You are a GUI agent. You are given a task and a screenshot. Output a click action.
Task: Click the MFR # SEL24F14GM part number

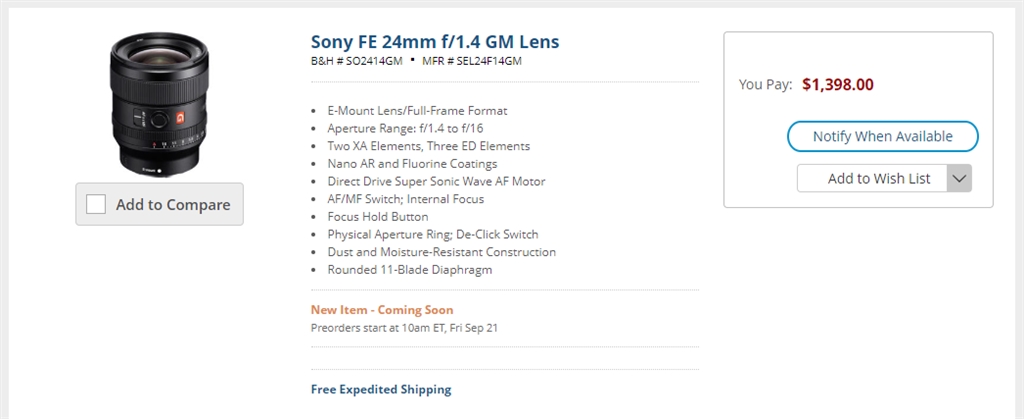(472, 61)
